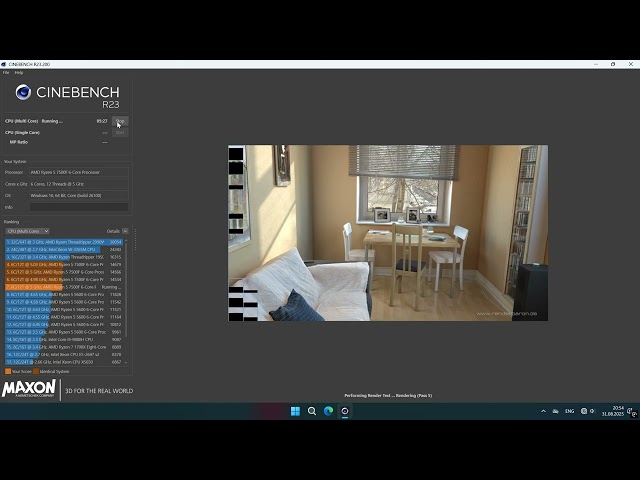Screen dimensions: 640x480
Task: Click the Ranking list vertical scrollbar
Action: (x=126, y=291)
